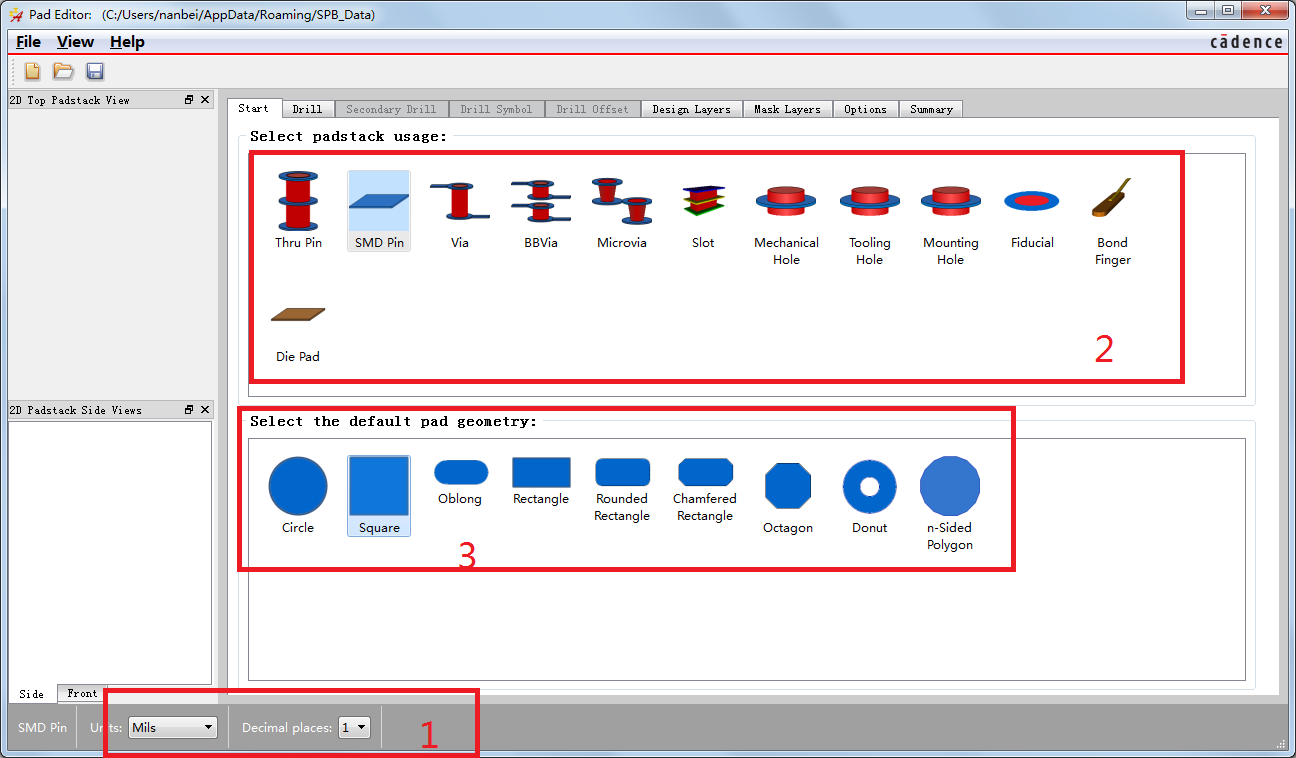Click the Open padstack folder icon

tap(64, 71)
